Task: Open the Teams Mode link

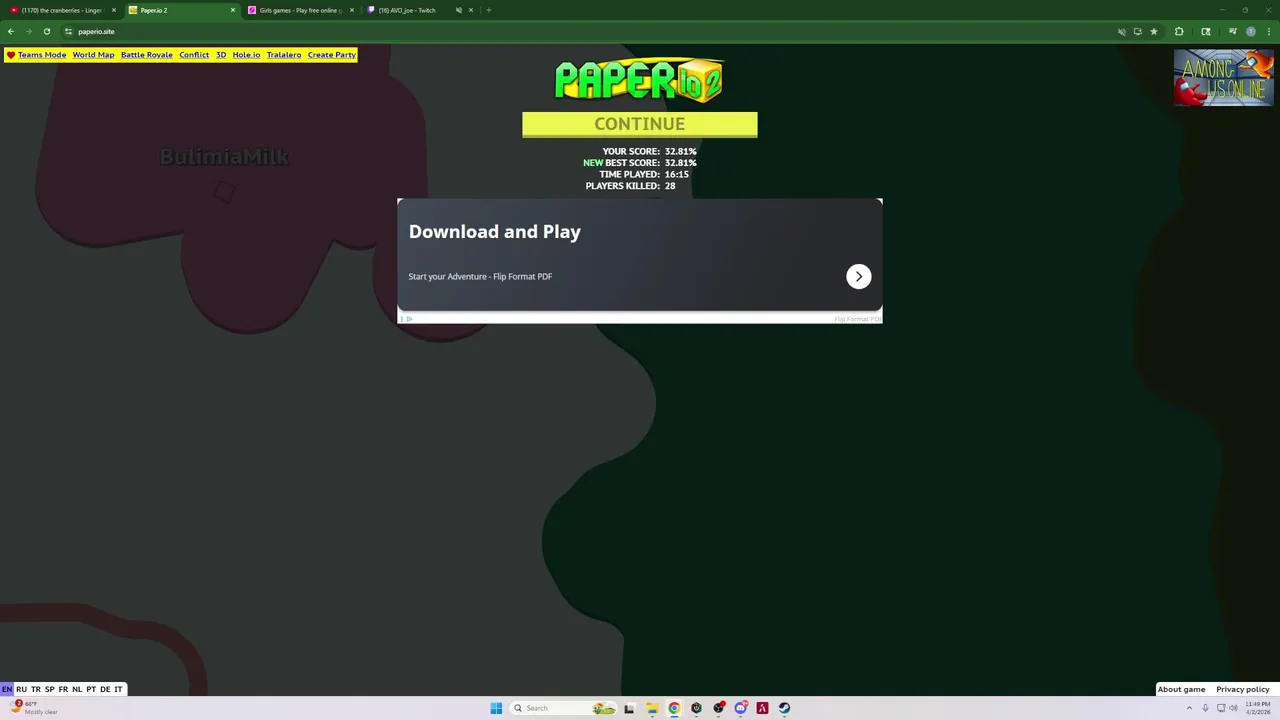Action: (42, 55)
